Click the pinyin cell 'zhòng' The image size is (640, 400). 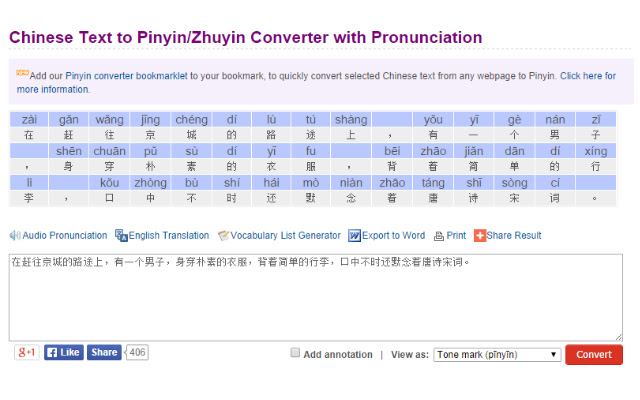(151, 182)
